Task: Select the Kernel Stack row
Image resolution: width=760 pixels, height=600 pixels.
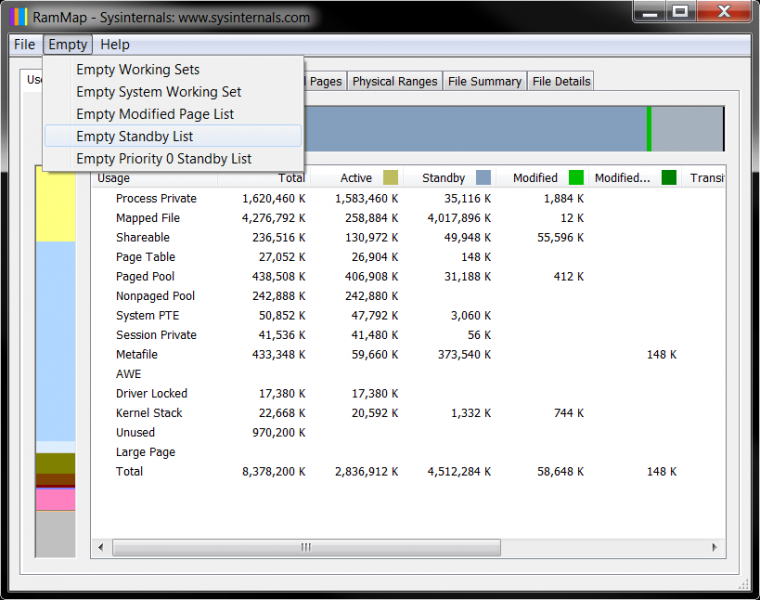Action: (x=408, y=413)
